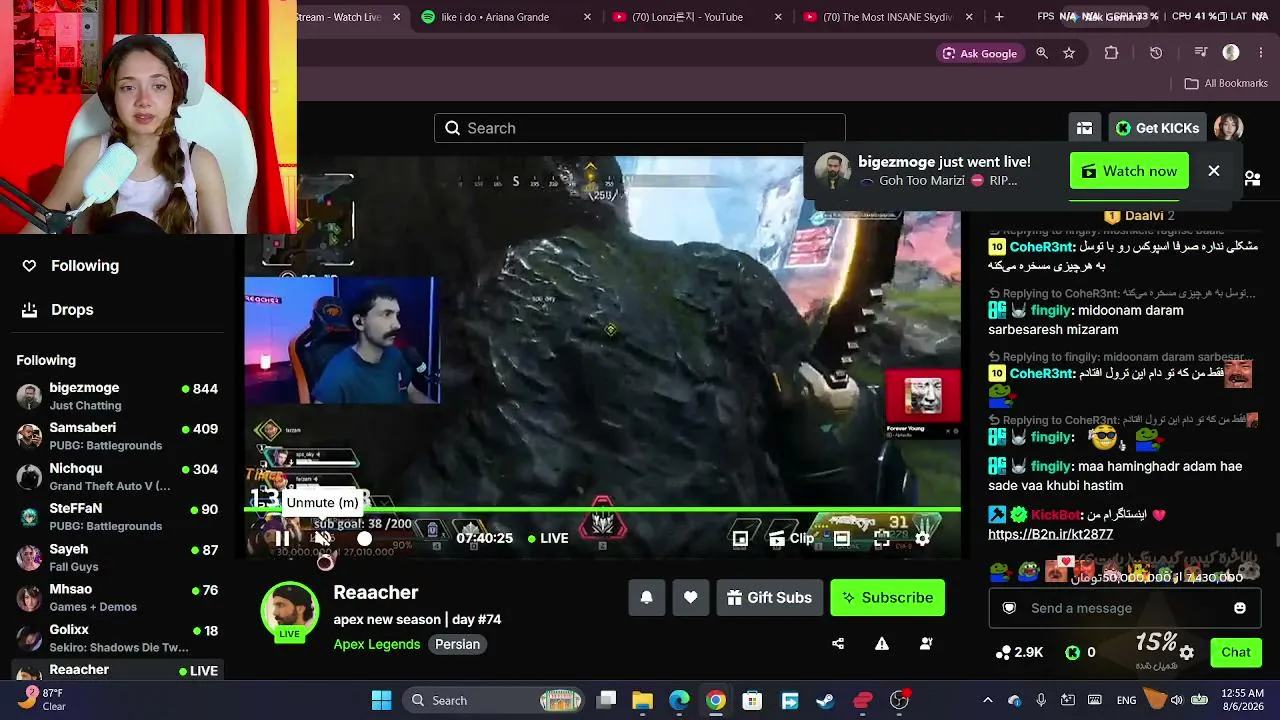Open the B2n.ir/kt2877 link in chat
This screenshot has height=720, width=1280.
(x=1050, y=535)
